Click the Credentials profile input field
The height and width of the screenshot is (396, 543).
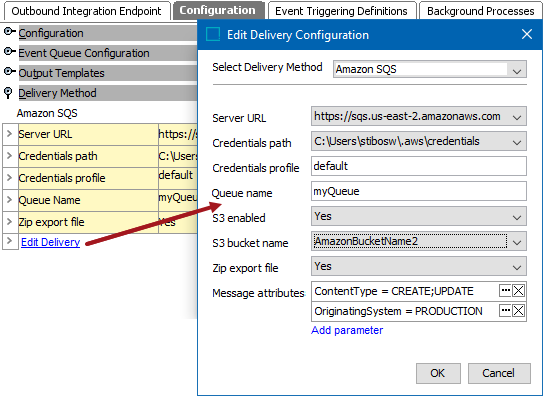(x=419, y=166)
